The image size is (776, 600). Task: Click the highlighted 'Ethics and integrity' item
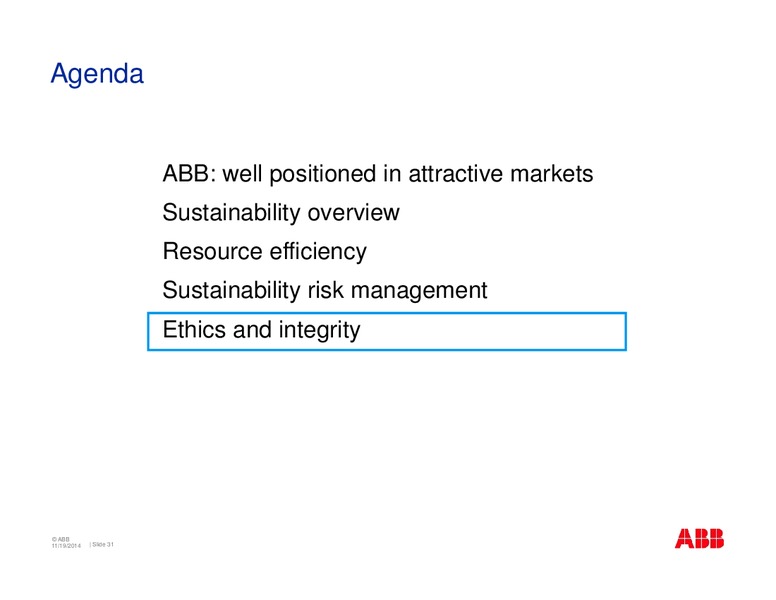click(387, 331)
